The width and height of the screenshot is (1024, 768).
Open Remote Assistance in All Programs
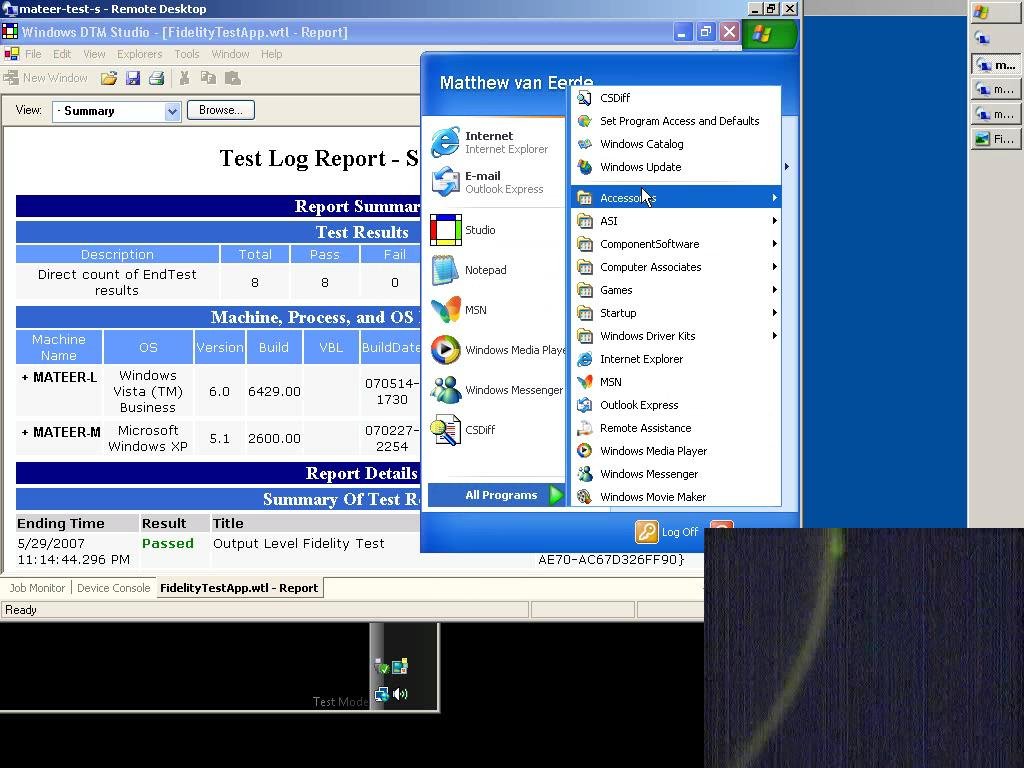click(x=645, y=428)
